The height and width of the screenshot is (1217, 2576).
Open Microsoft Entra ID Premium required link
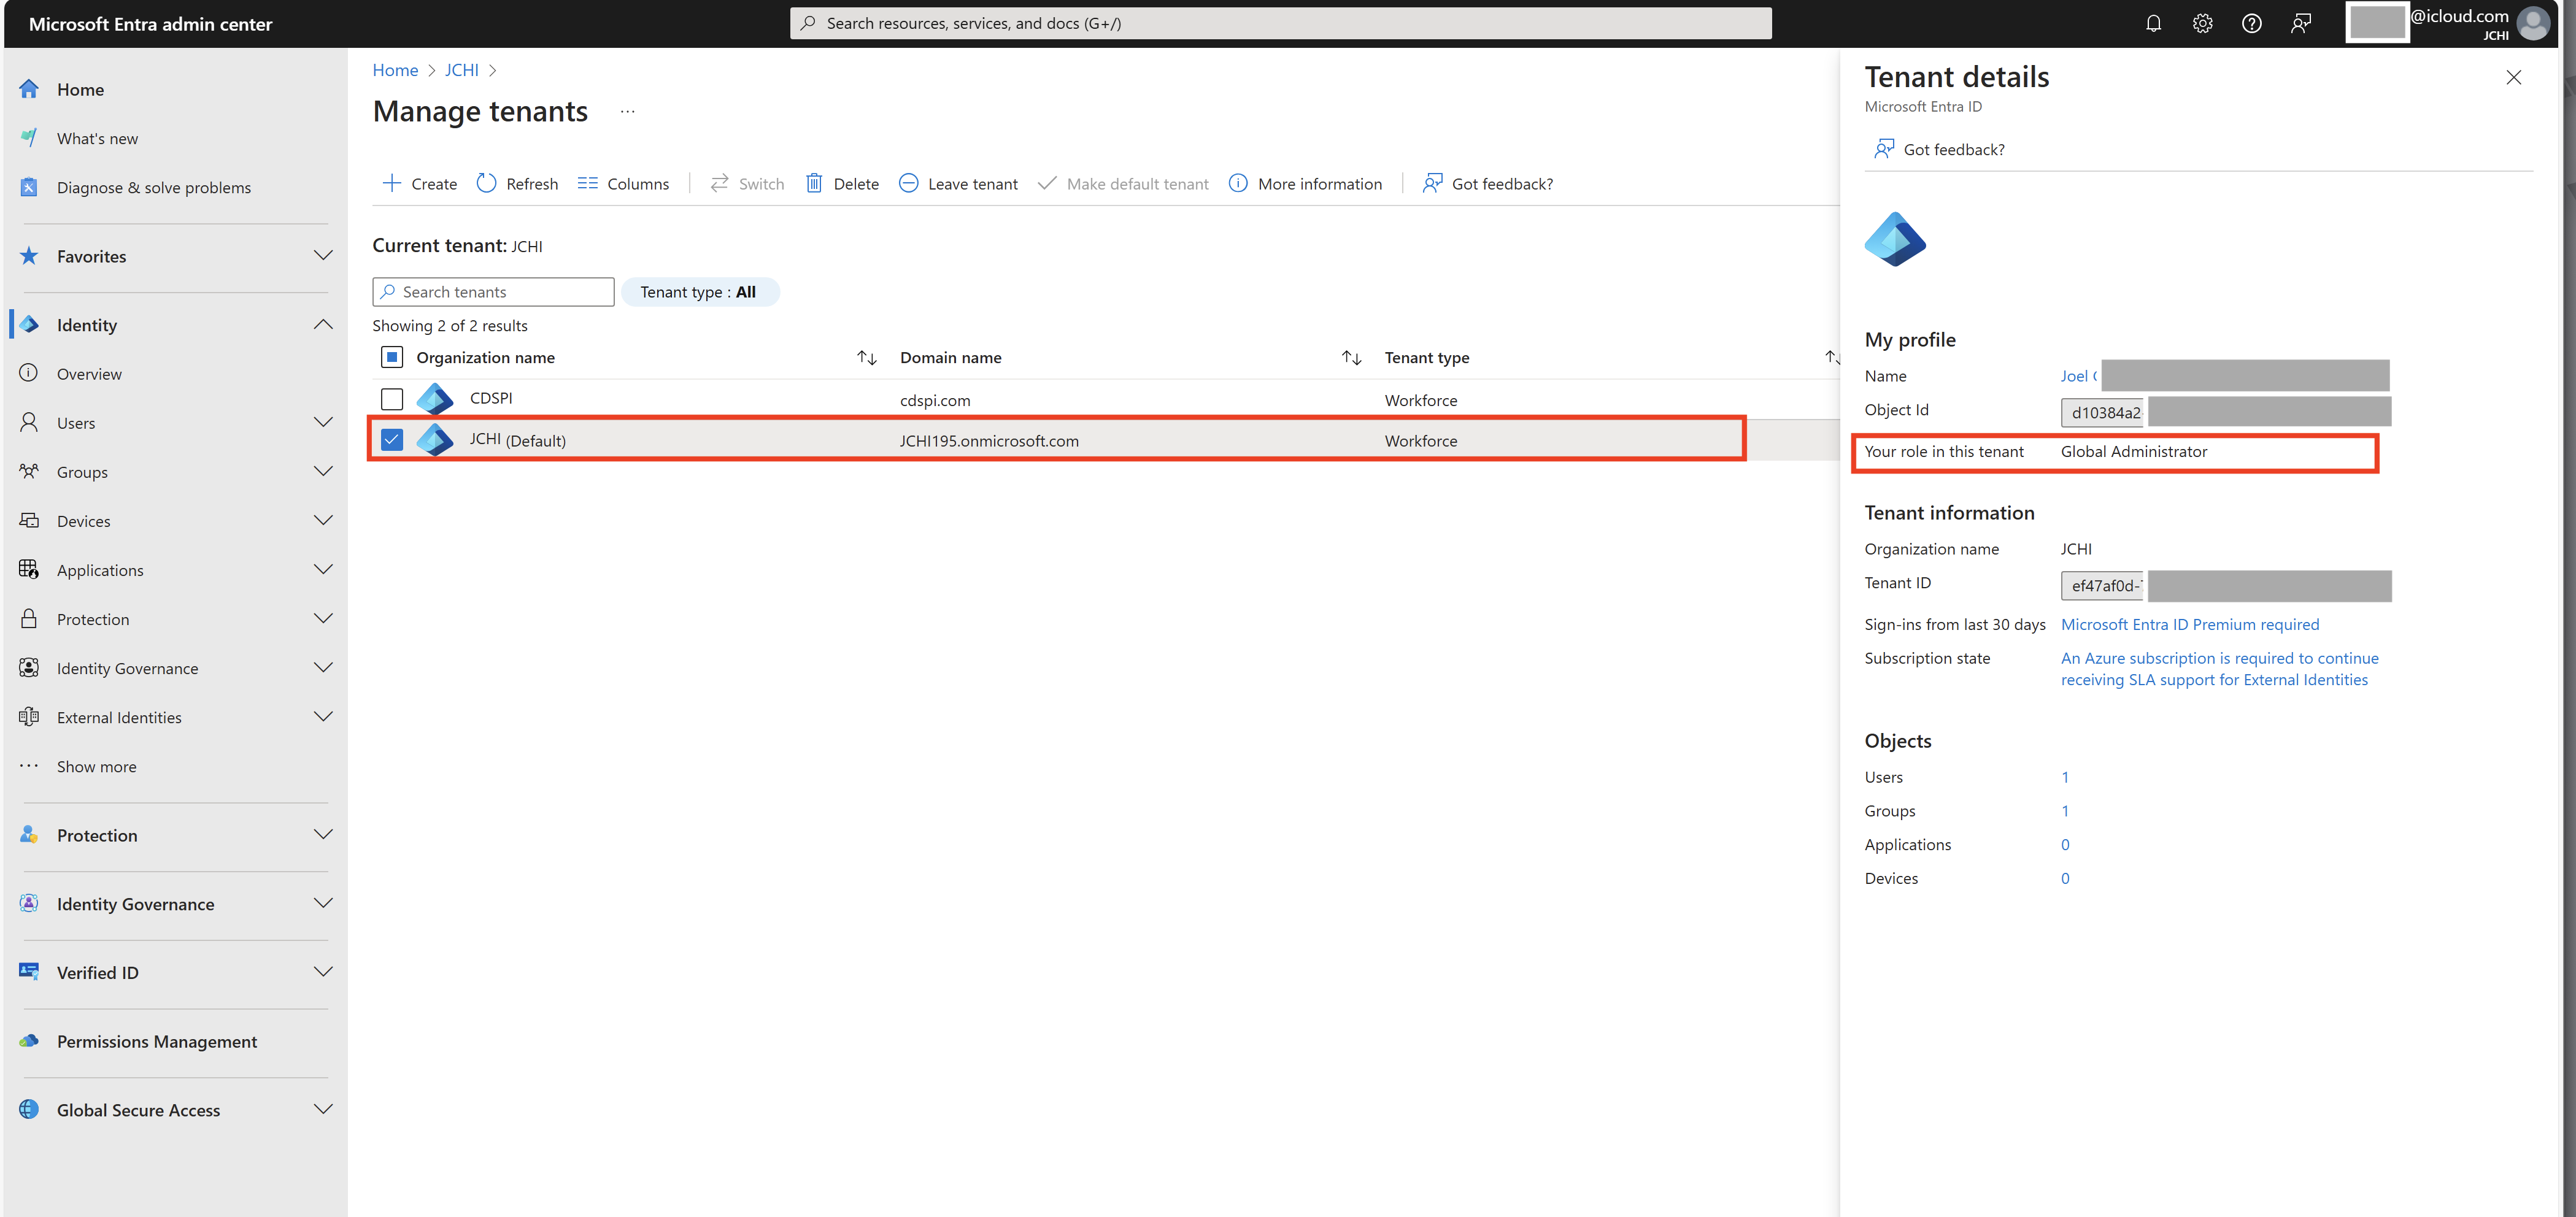coord(2189,624)
